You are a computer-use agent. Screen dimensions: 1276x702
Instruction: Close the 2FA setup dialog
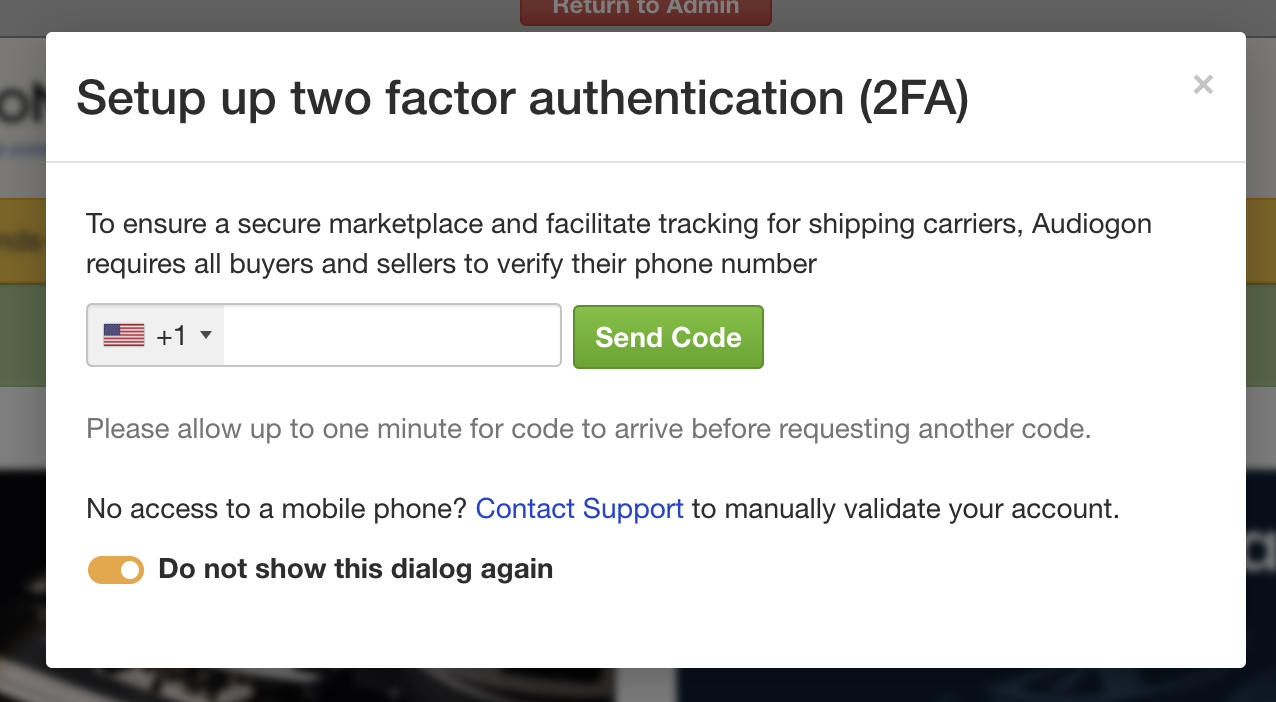click(x=1203, y=85)
